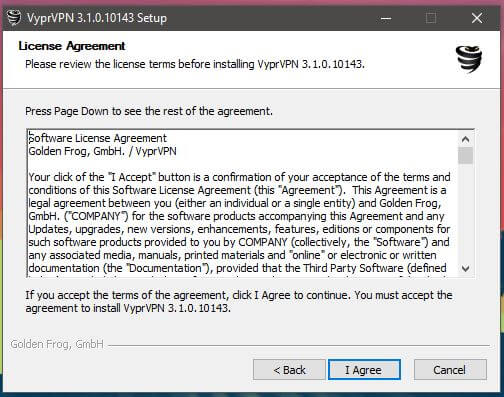The image size is (504, 397).
Task: Click the greyed-out maximize window button
Action: tap(431, 18)
